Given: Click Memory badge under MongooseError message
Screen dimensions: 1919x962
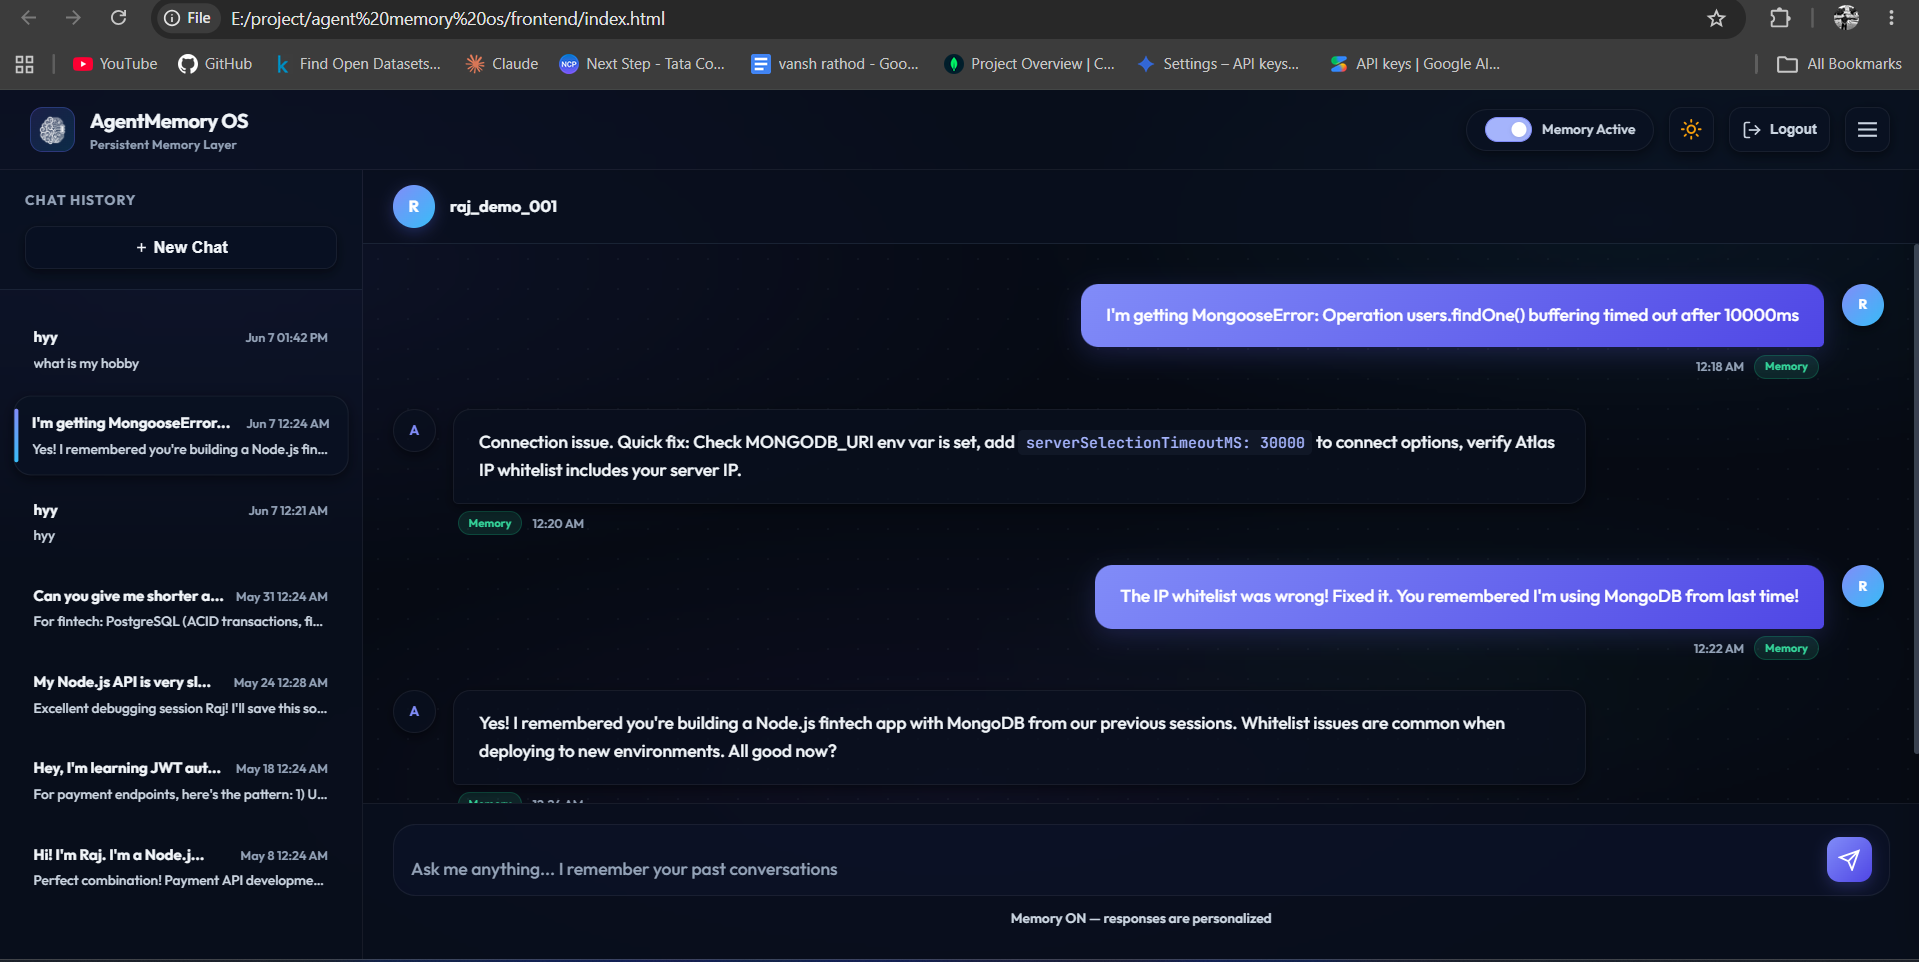Looking at the screenshot, I should pos(1786,367).
